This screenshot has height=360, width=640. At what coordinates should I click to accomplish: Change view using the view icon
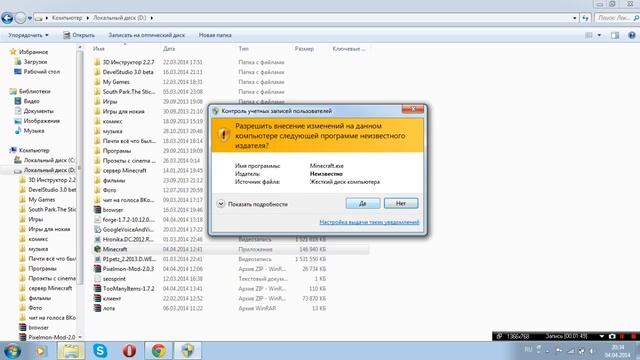[x=589, y=36]
